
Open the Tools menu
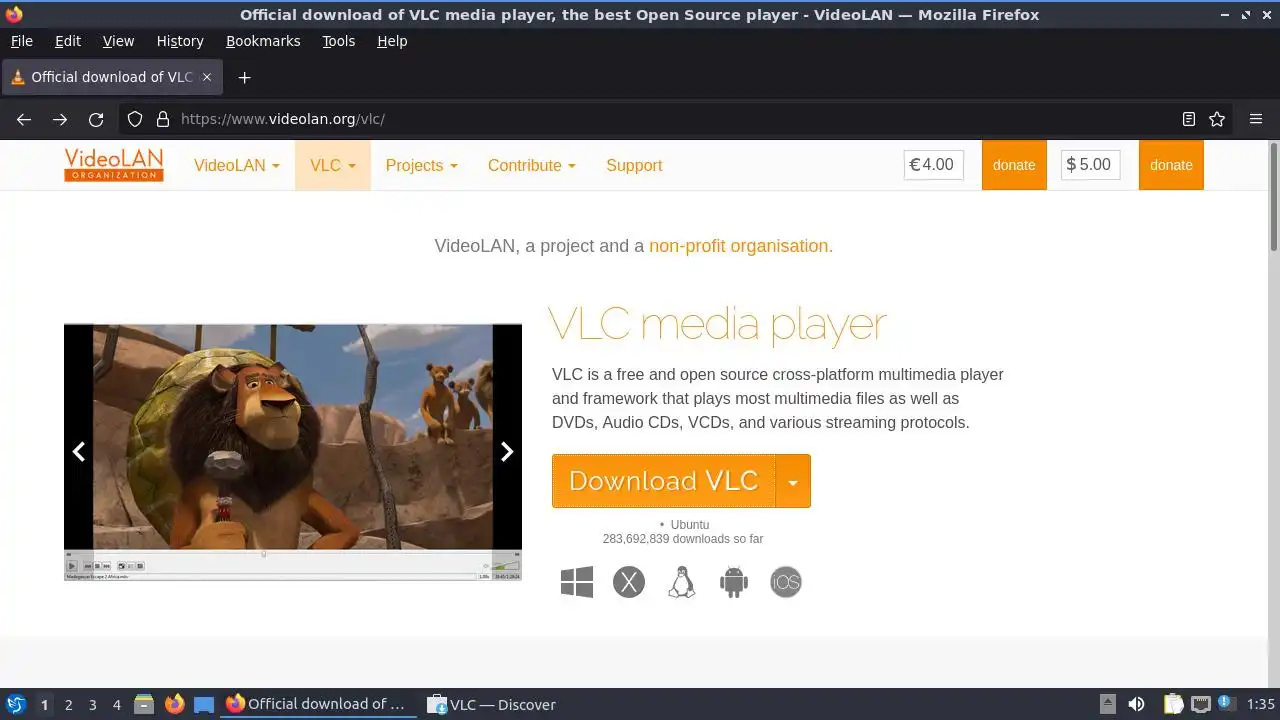(338, 41)
